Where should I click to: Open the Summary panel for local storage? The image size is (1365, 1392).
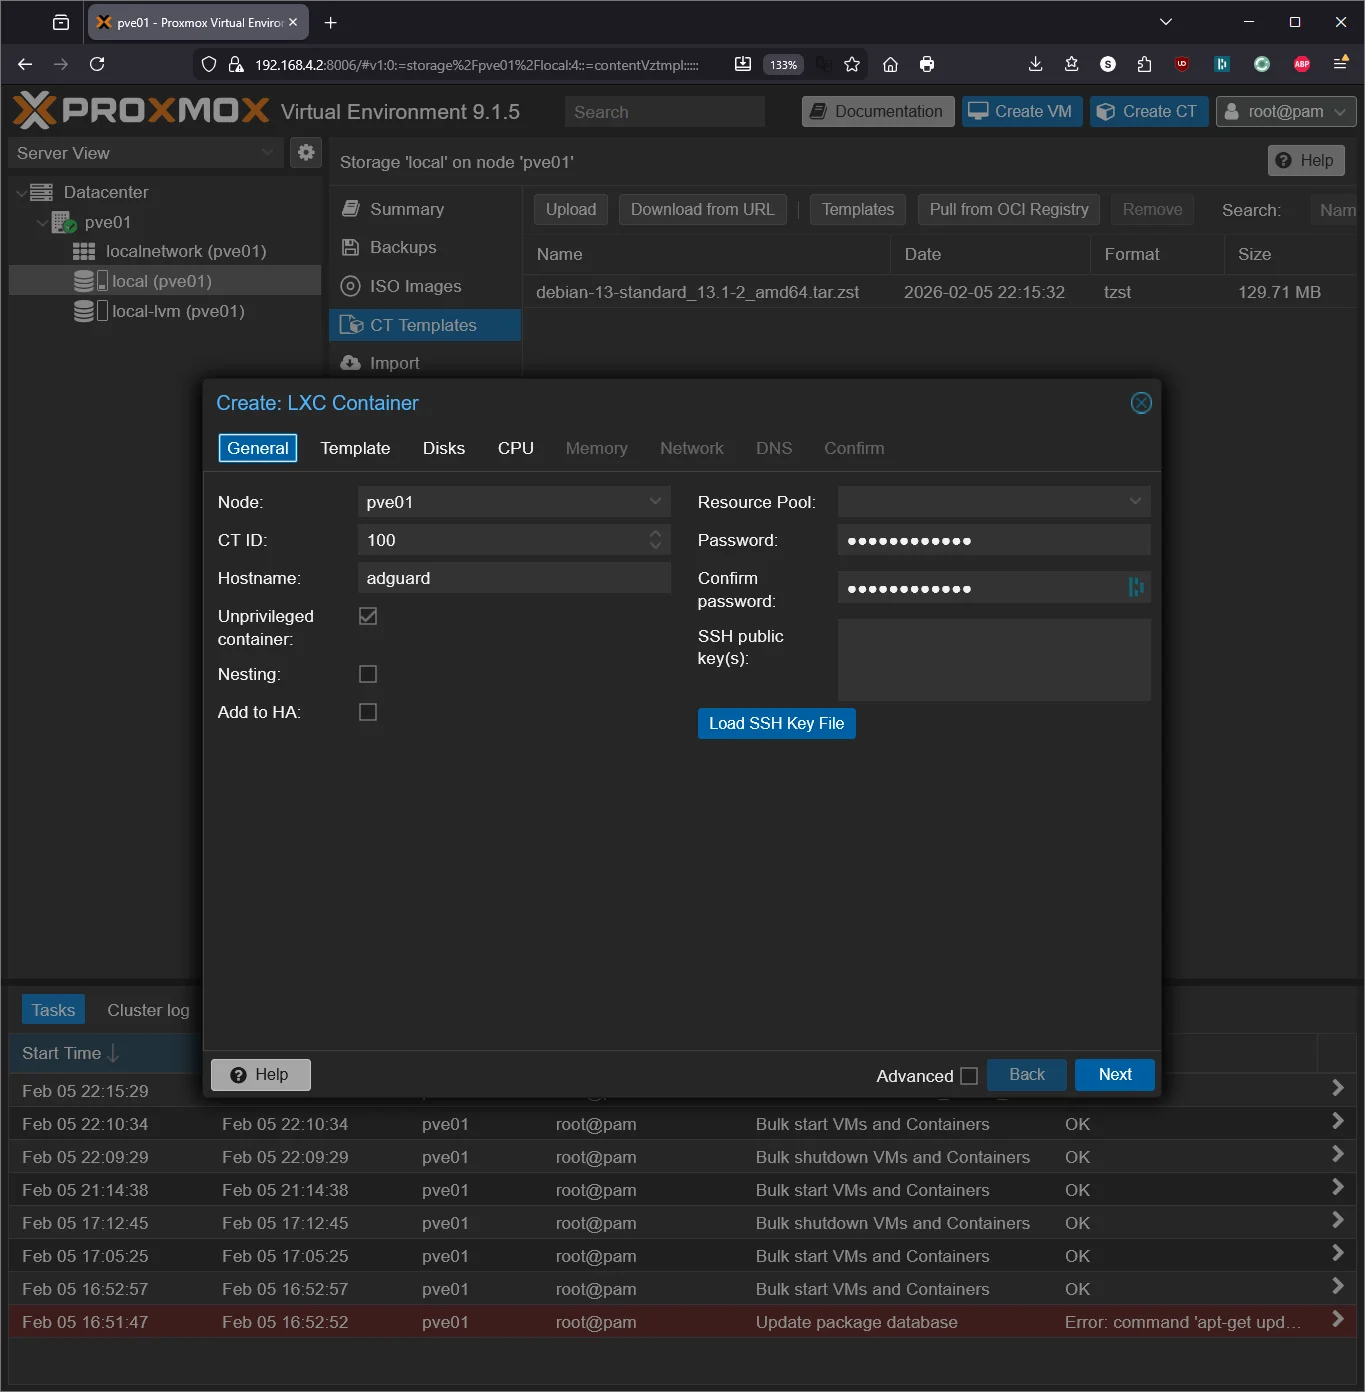[x=405, y=208]
